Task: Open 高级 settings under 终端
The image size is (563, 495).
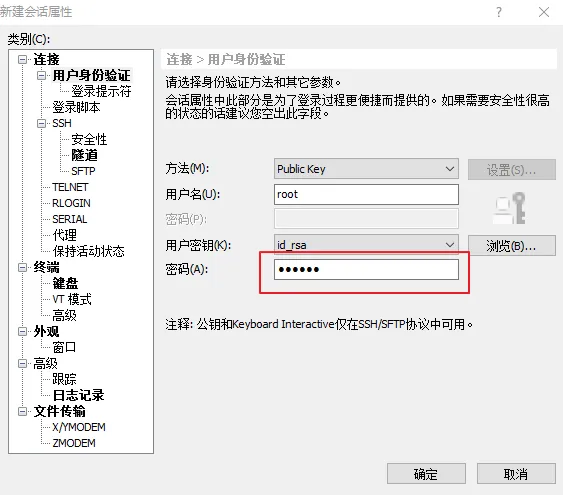Action: (x=64, y=315)
